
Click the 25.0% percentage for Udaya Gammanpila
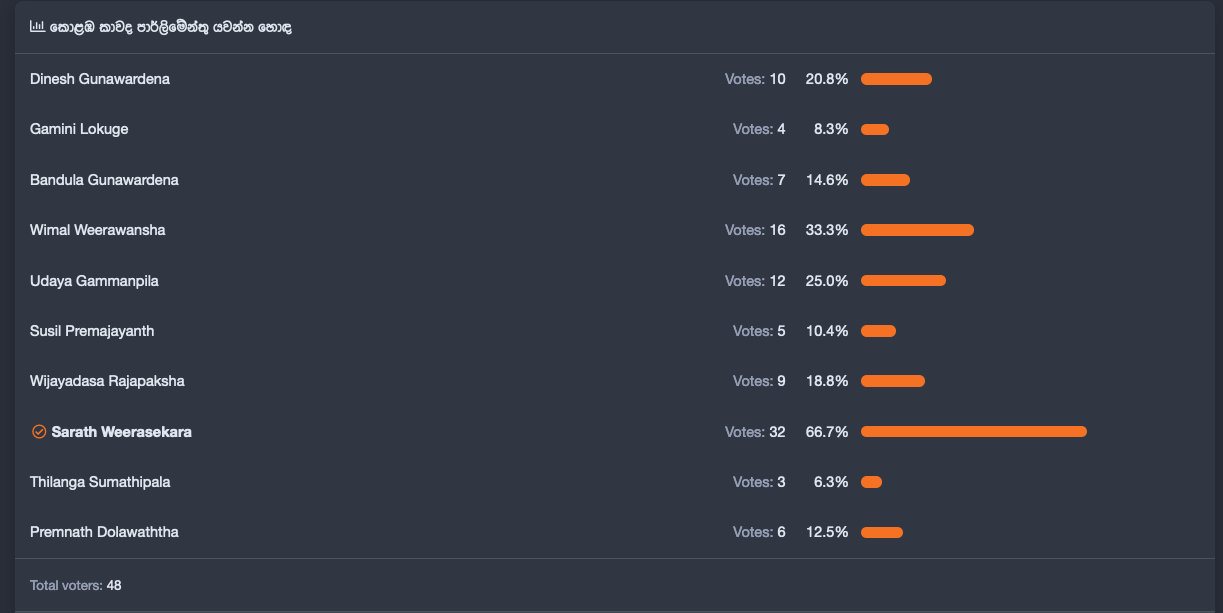pos(827,281)
